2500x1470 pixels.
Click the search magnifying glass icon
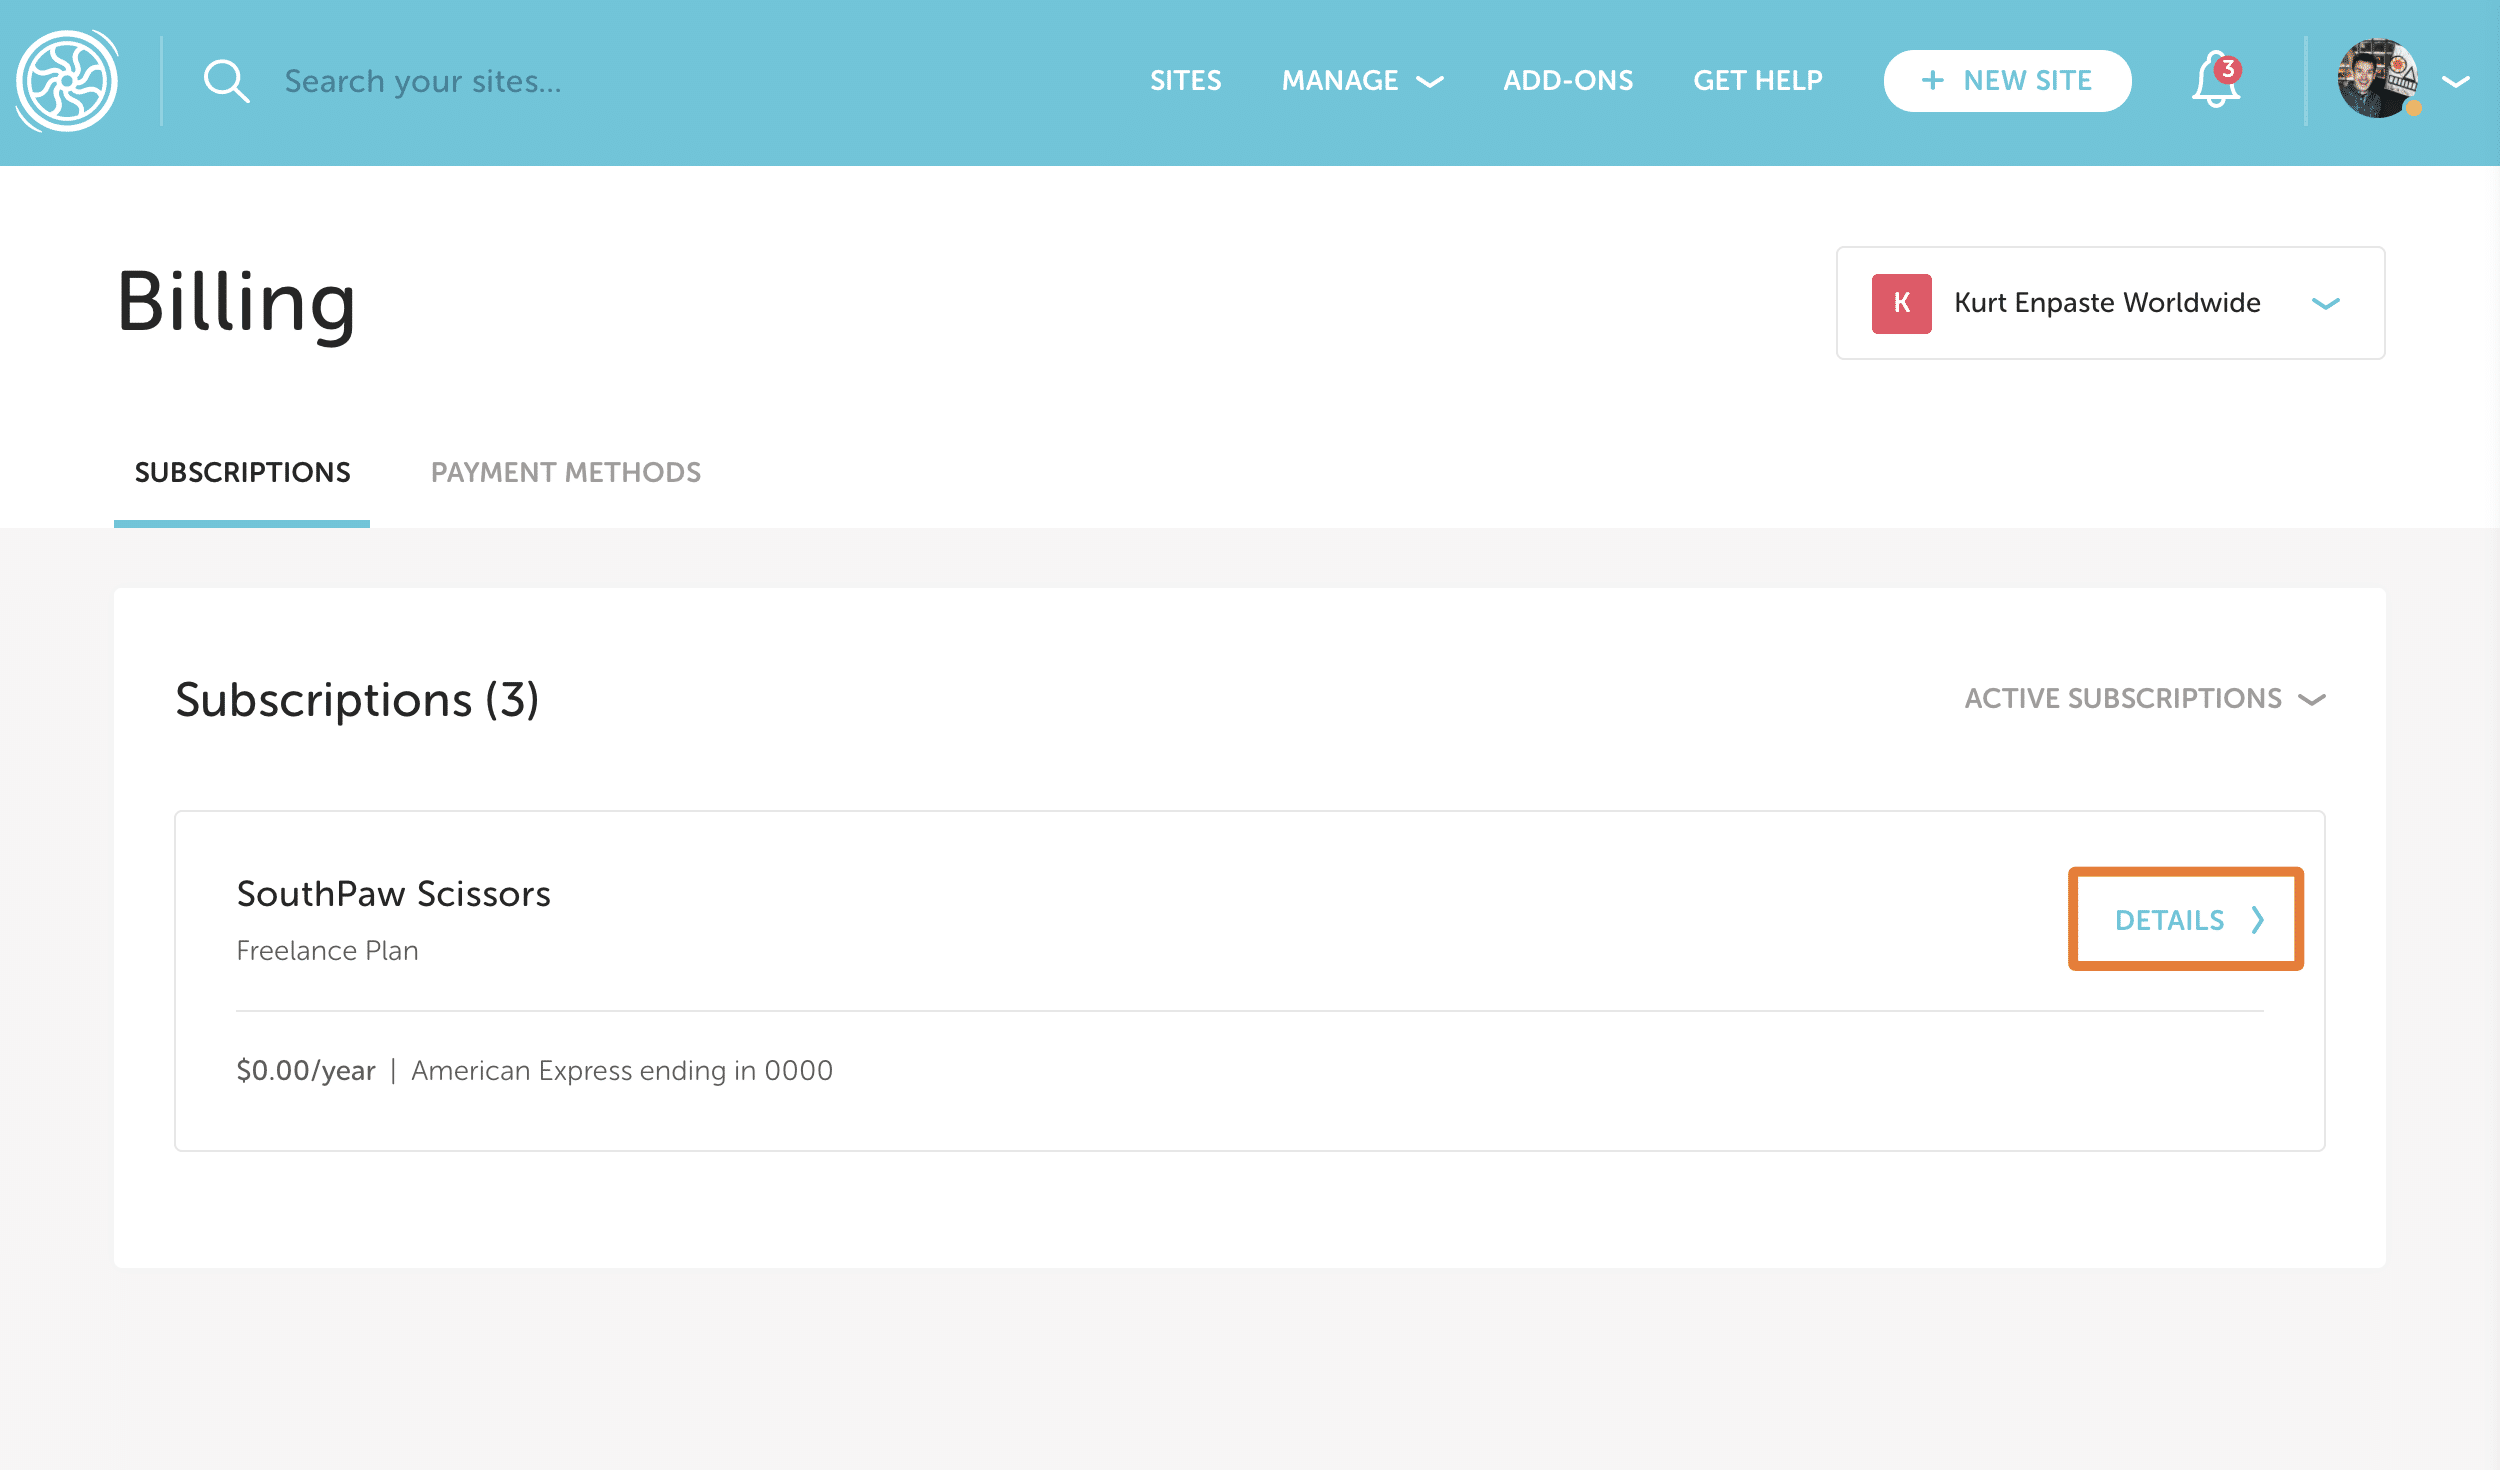pos(226,81)
